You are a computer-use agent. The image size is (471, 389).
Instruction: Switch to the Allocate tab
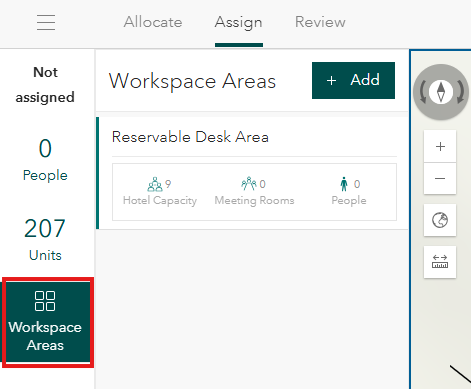(153, 22)
